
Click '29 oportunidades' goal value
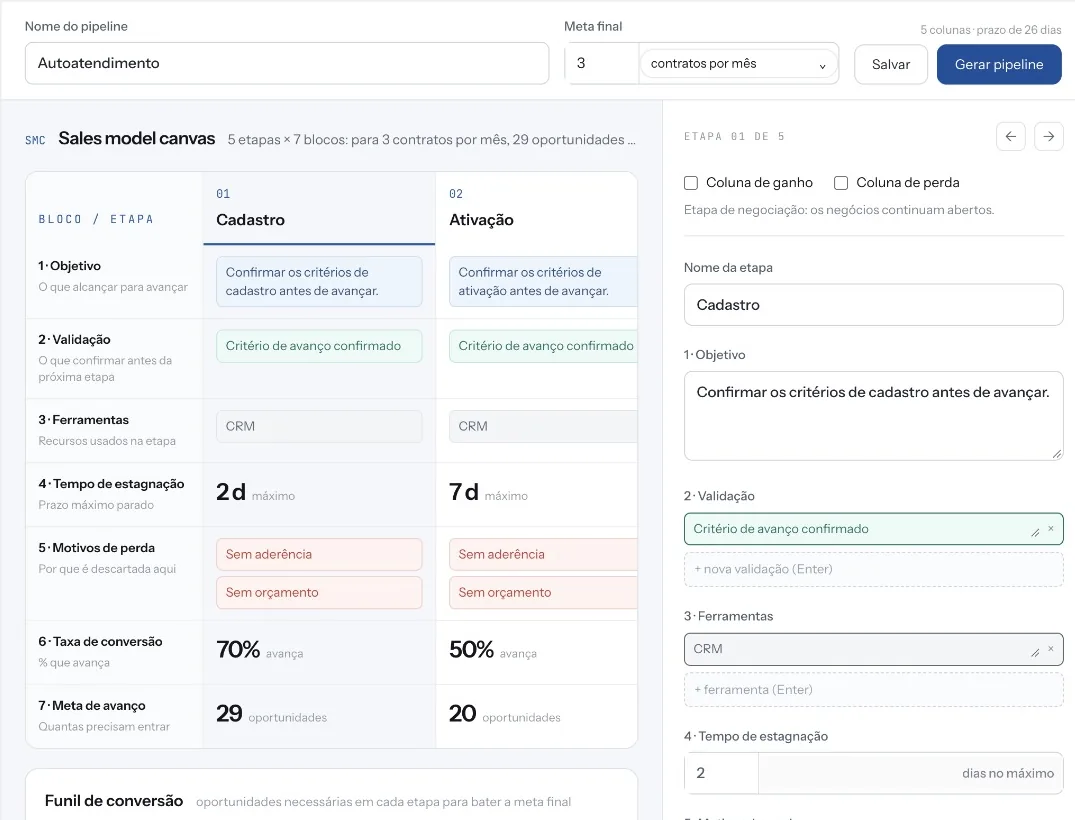(x=271, y=714)
